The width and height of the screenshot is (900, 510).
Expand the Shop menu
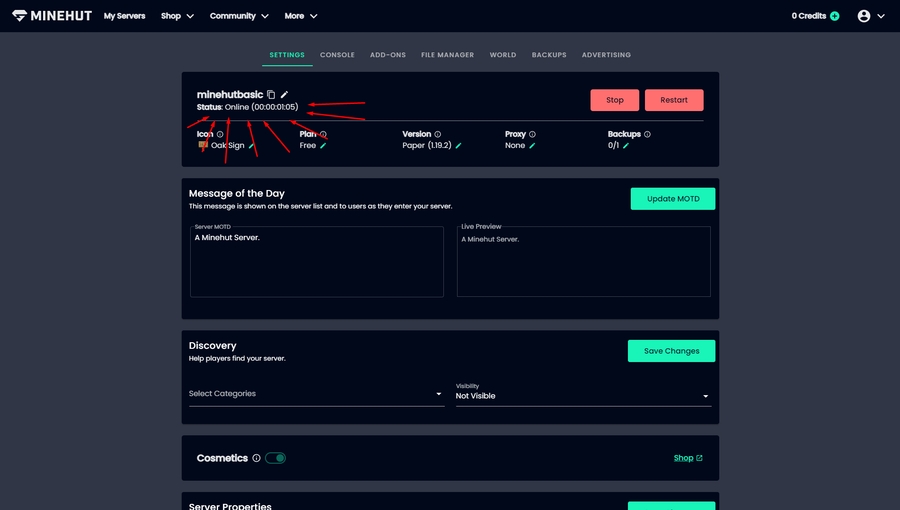point(177,16)
